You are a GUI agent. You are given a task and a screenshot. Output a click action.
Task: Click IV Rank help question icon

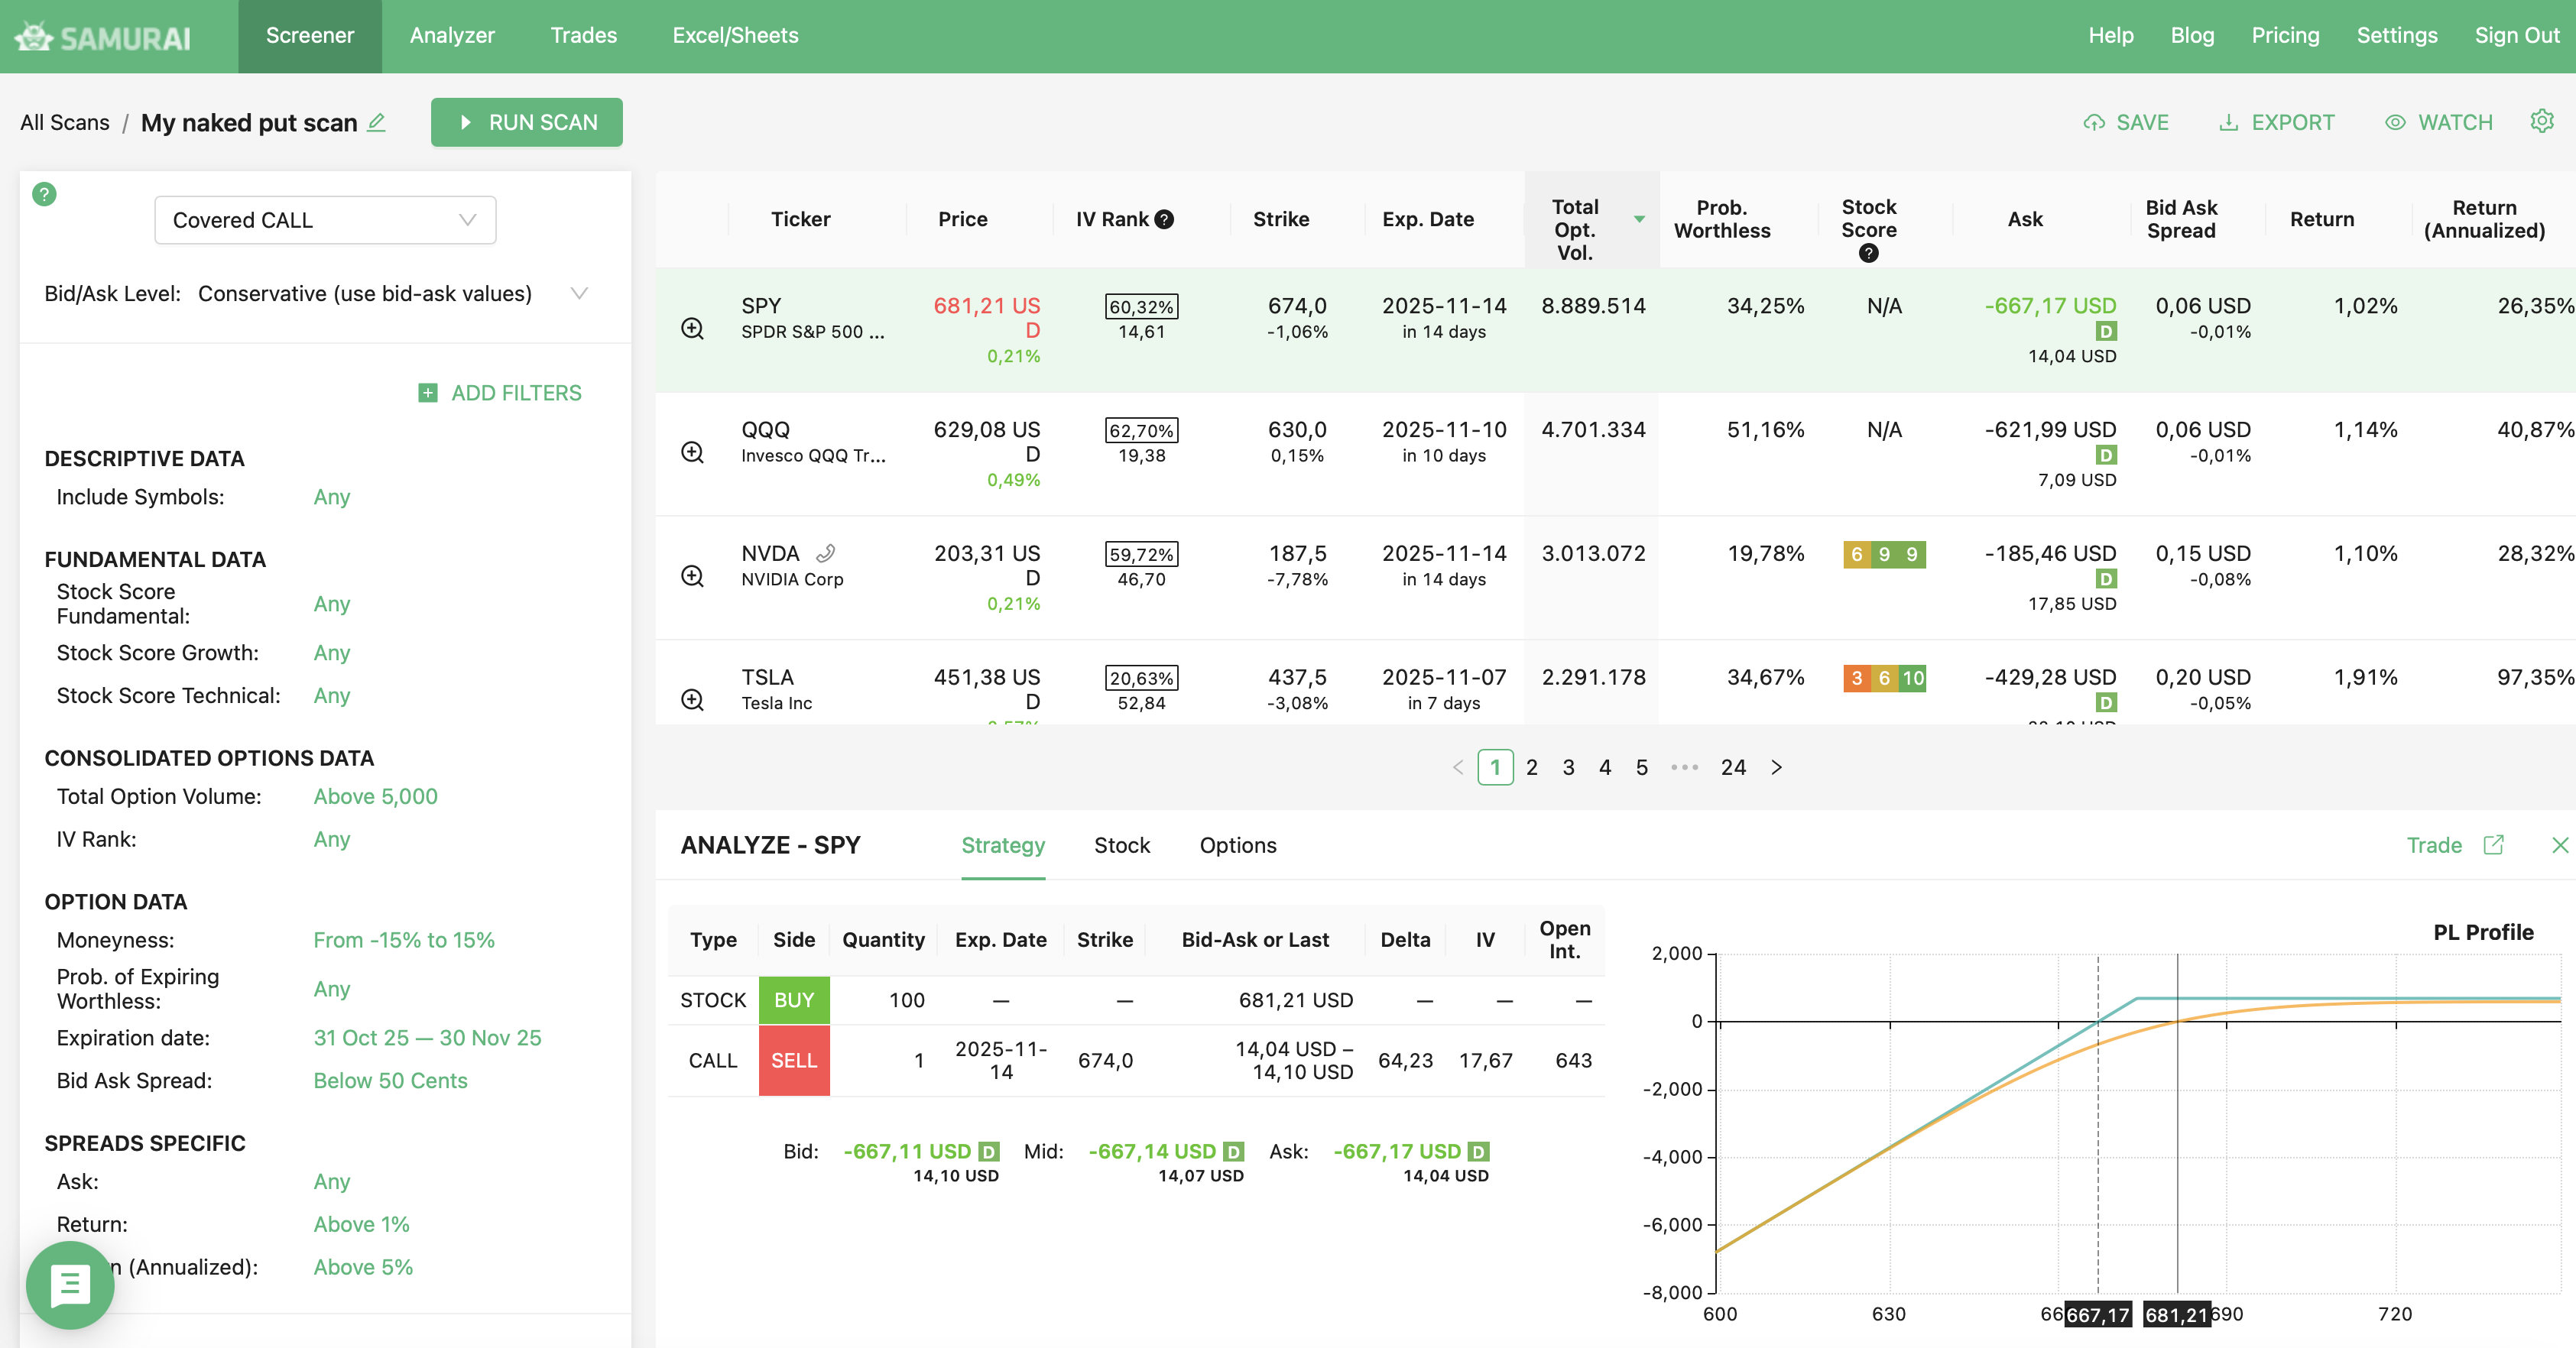point(1164,219)
